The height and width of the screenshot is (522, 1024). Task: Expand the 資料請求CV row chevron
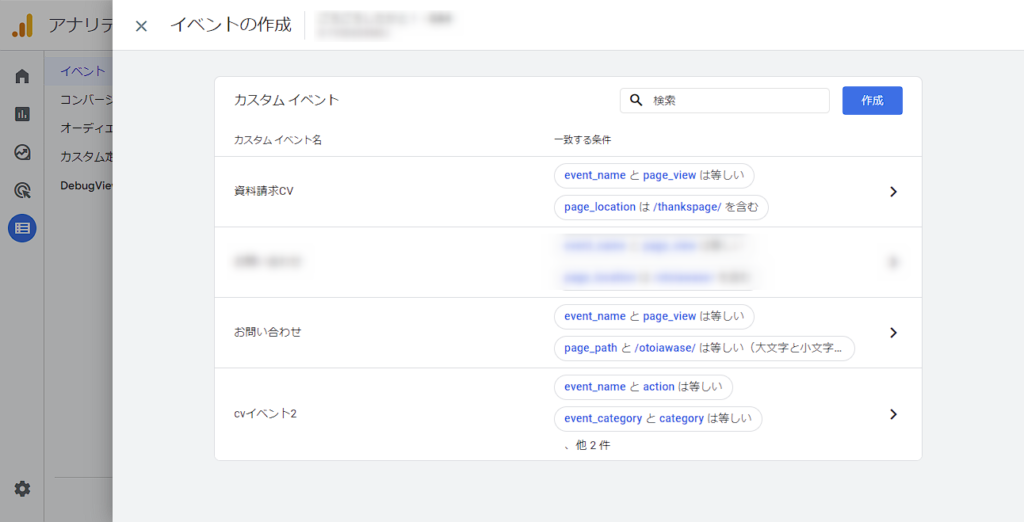click(893, 192)
